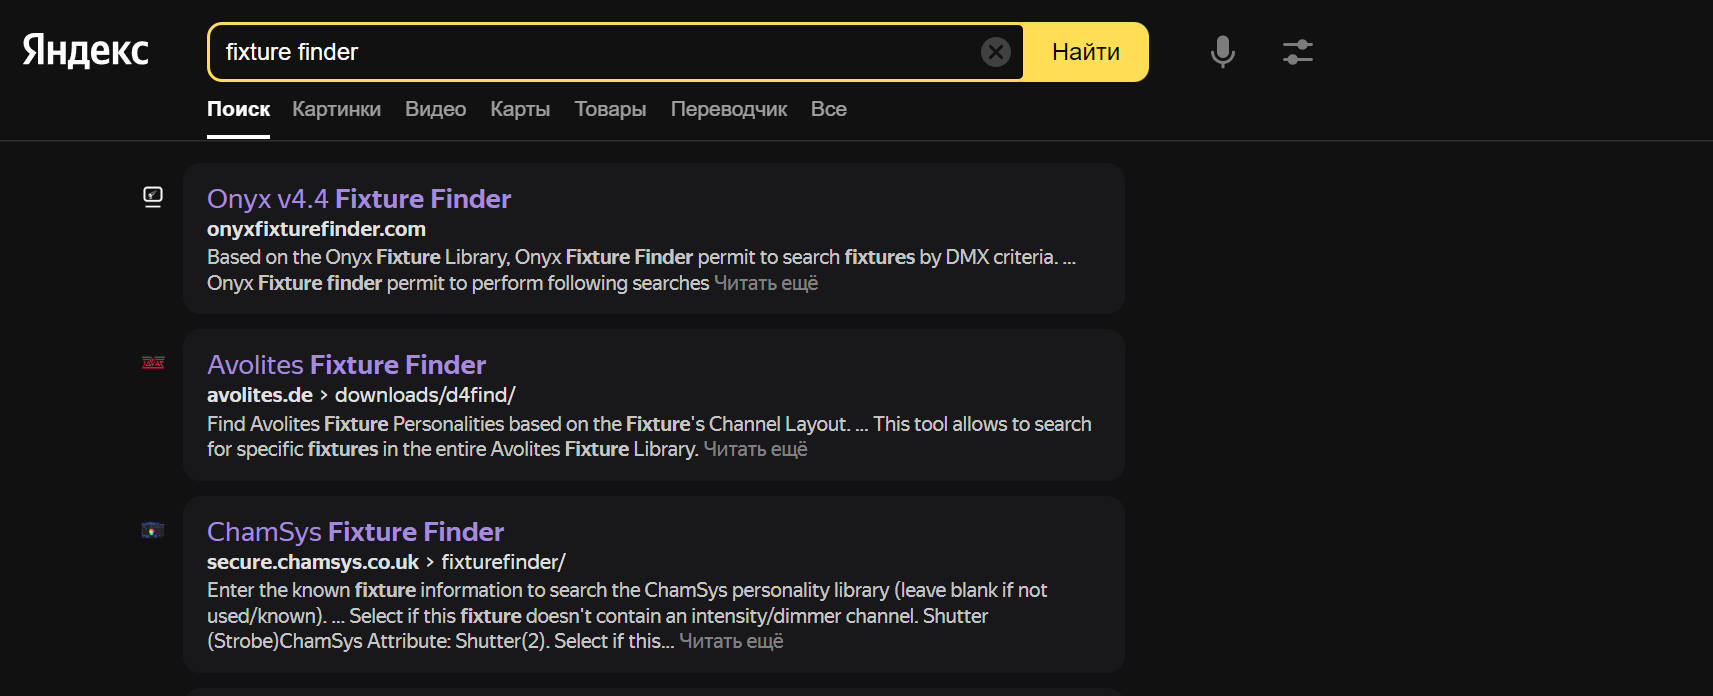Visit the avolites.de domain link
Screen dimensions: 1713x696
click(260, 395)
